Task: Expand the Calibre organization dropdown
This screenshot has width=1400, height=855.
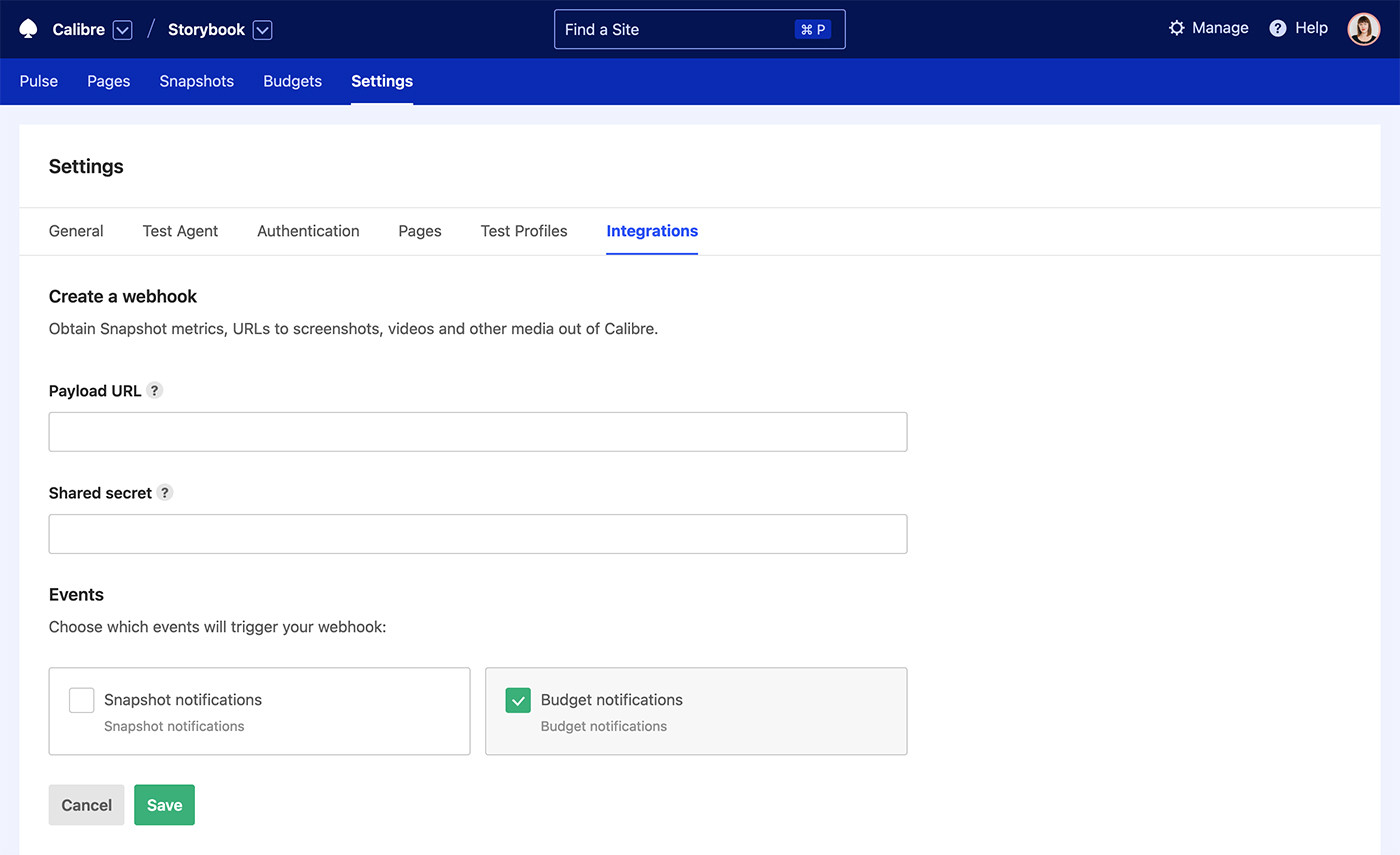Action: click(122, 29)
